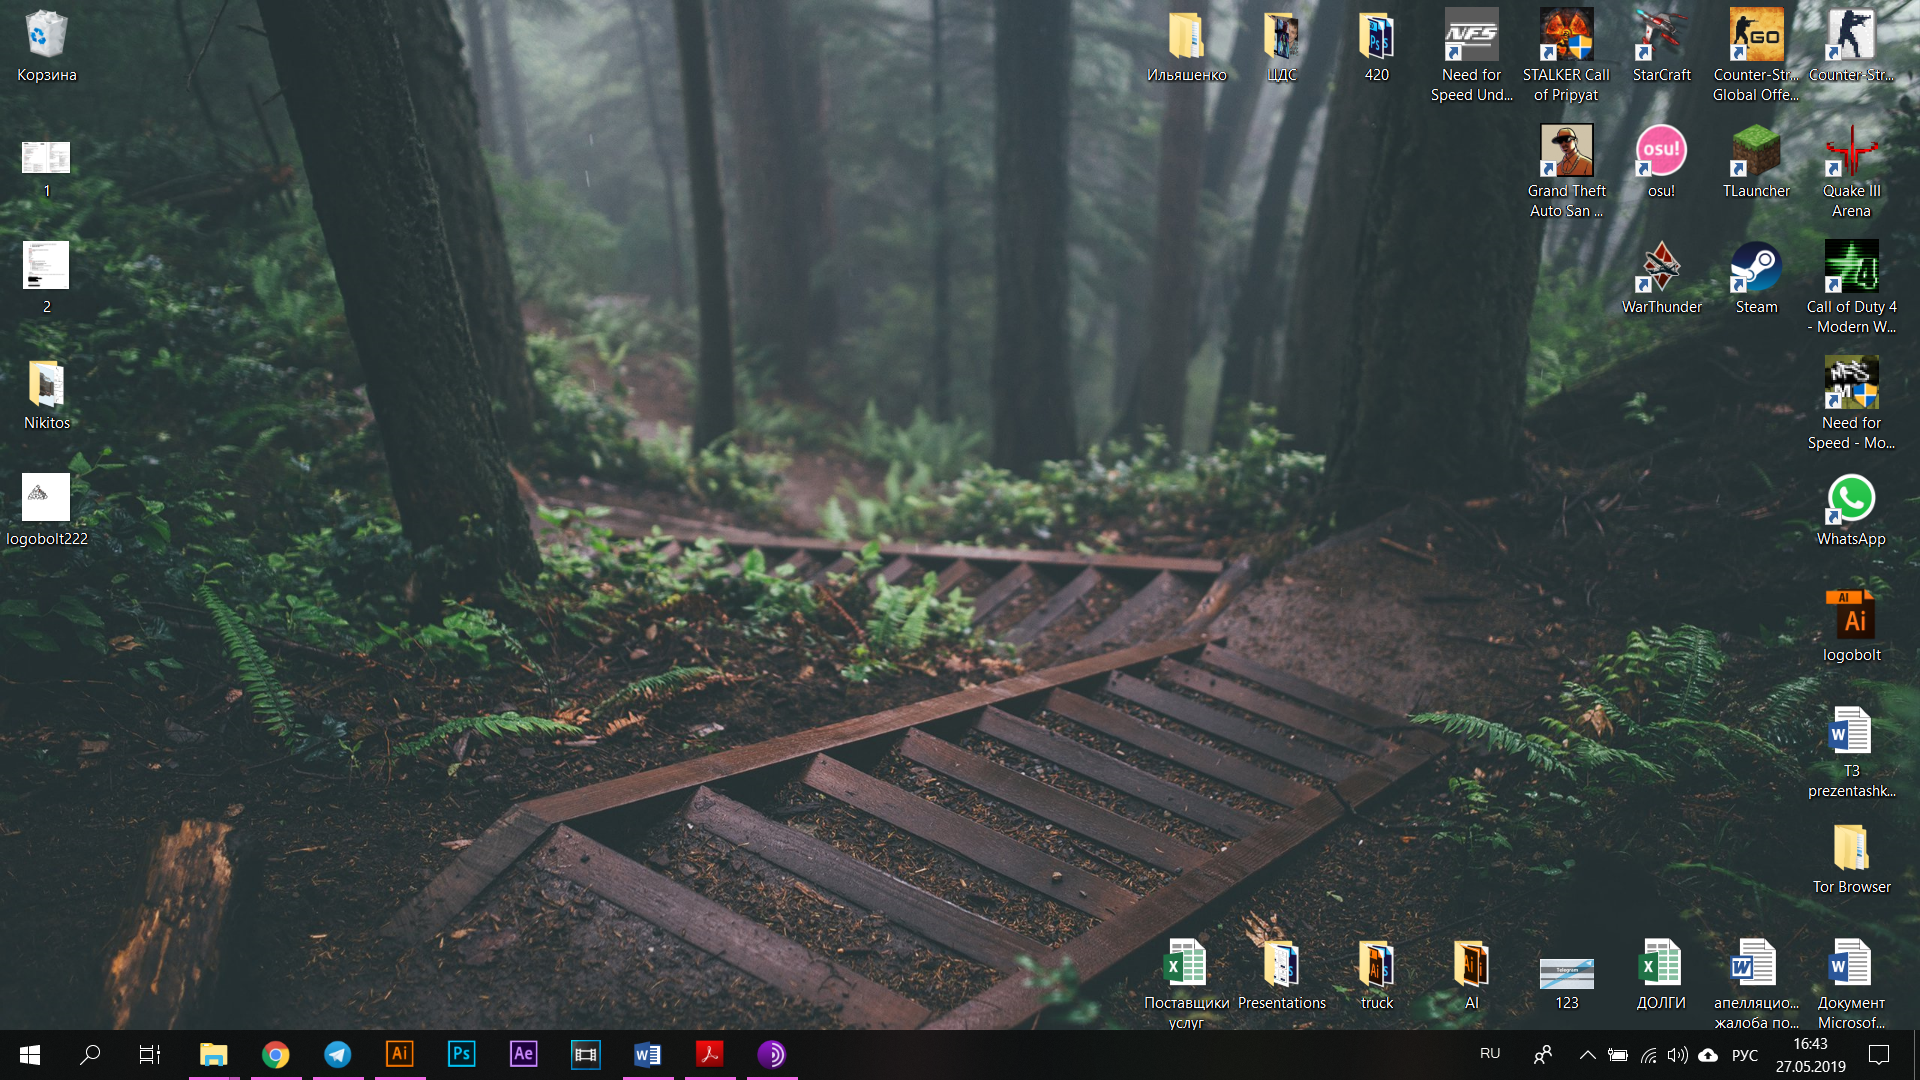1920x1080 pixels.
Task: Launch the Counter-Str... shortcut beside the Global Offensive shortcut
Action: click(1851, 47)
